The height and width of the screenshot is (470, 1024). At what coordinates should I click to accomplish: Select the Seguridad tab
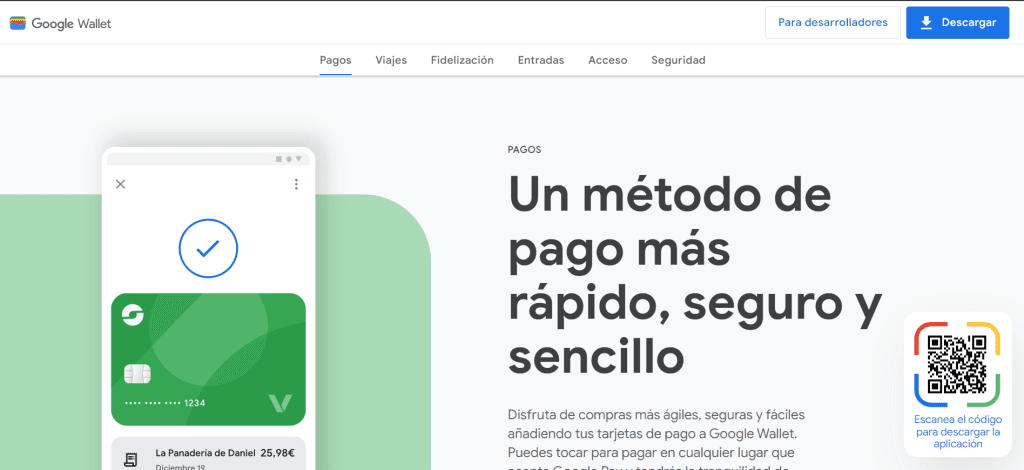[678, 60]
